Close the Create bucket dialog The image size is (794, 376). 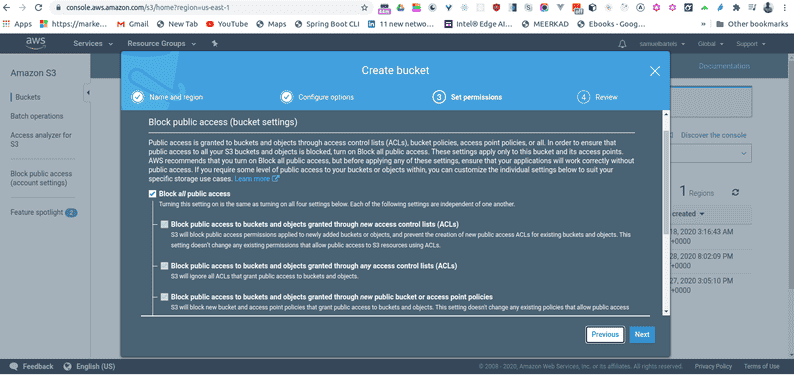pyautogui.click(x=655, y=71)
